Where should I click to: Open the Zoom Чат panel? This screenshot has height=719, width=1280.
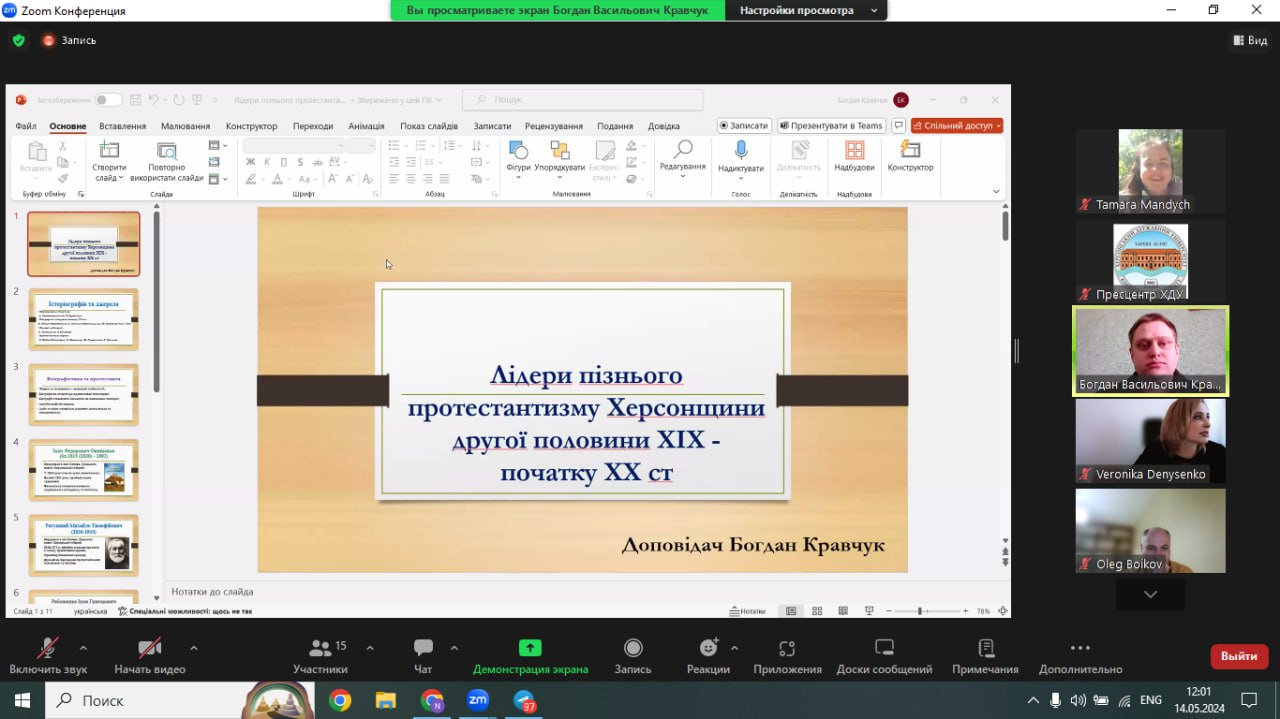point(423,648)
